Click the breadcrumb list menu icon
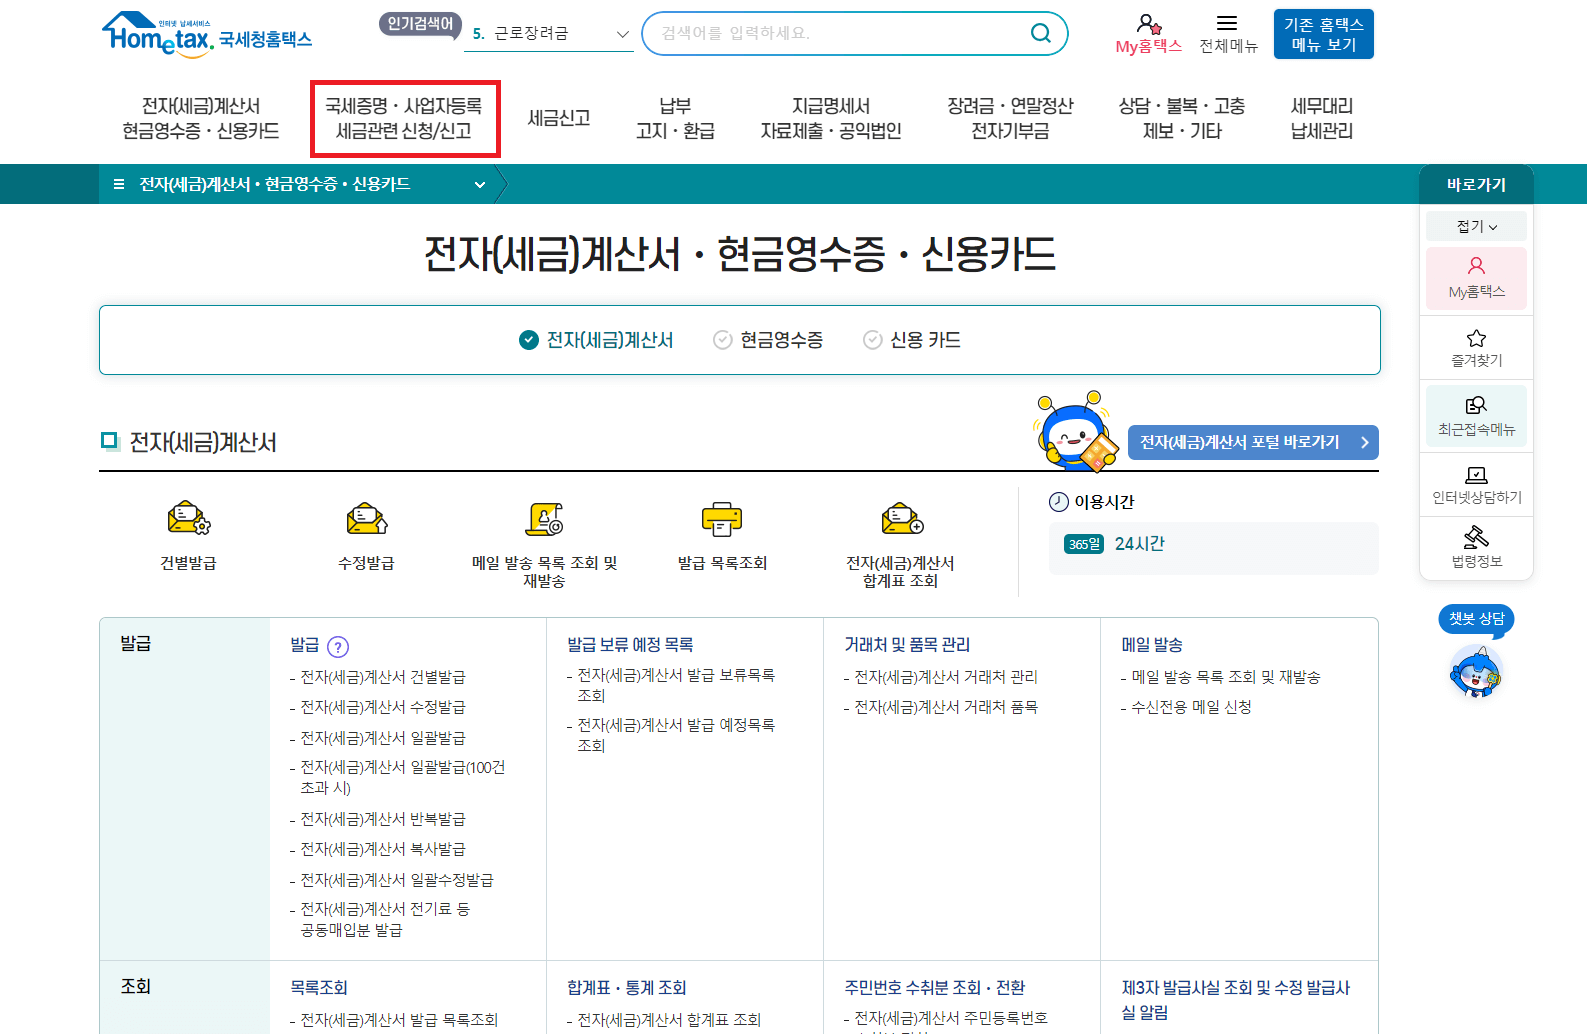The height and width of the screenshot is (1034, 1587). (x=119, y=184)
